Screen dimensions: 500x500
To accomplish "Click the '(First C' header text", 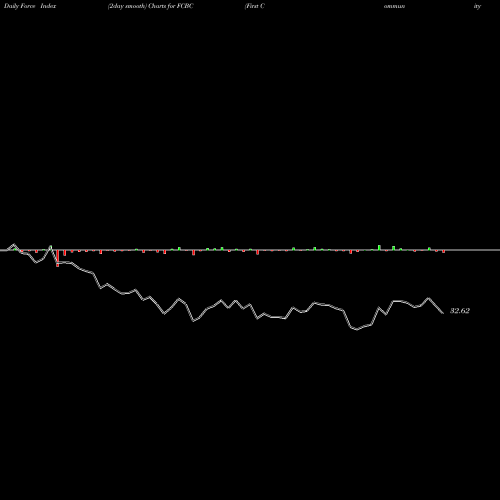I will point(255,6).
